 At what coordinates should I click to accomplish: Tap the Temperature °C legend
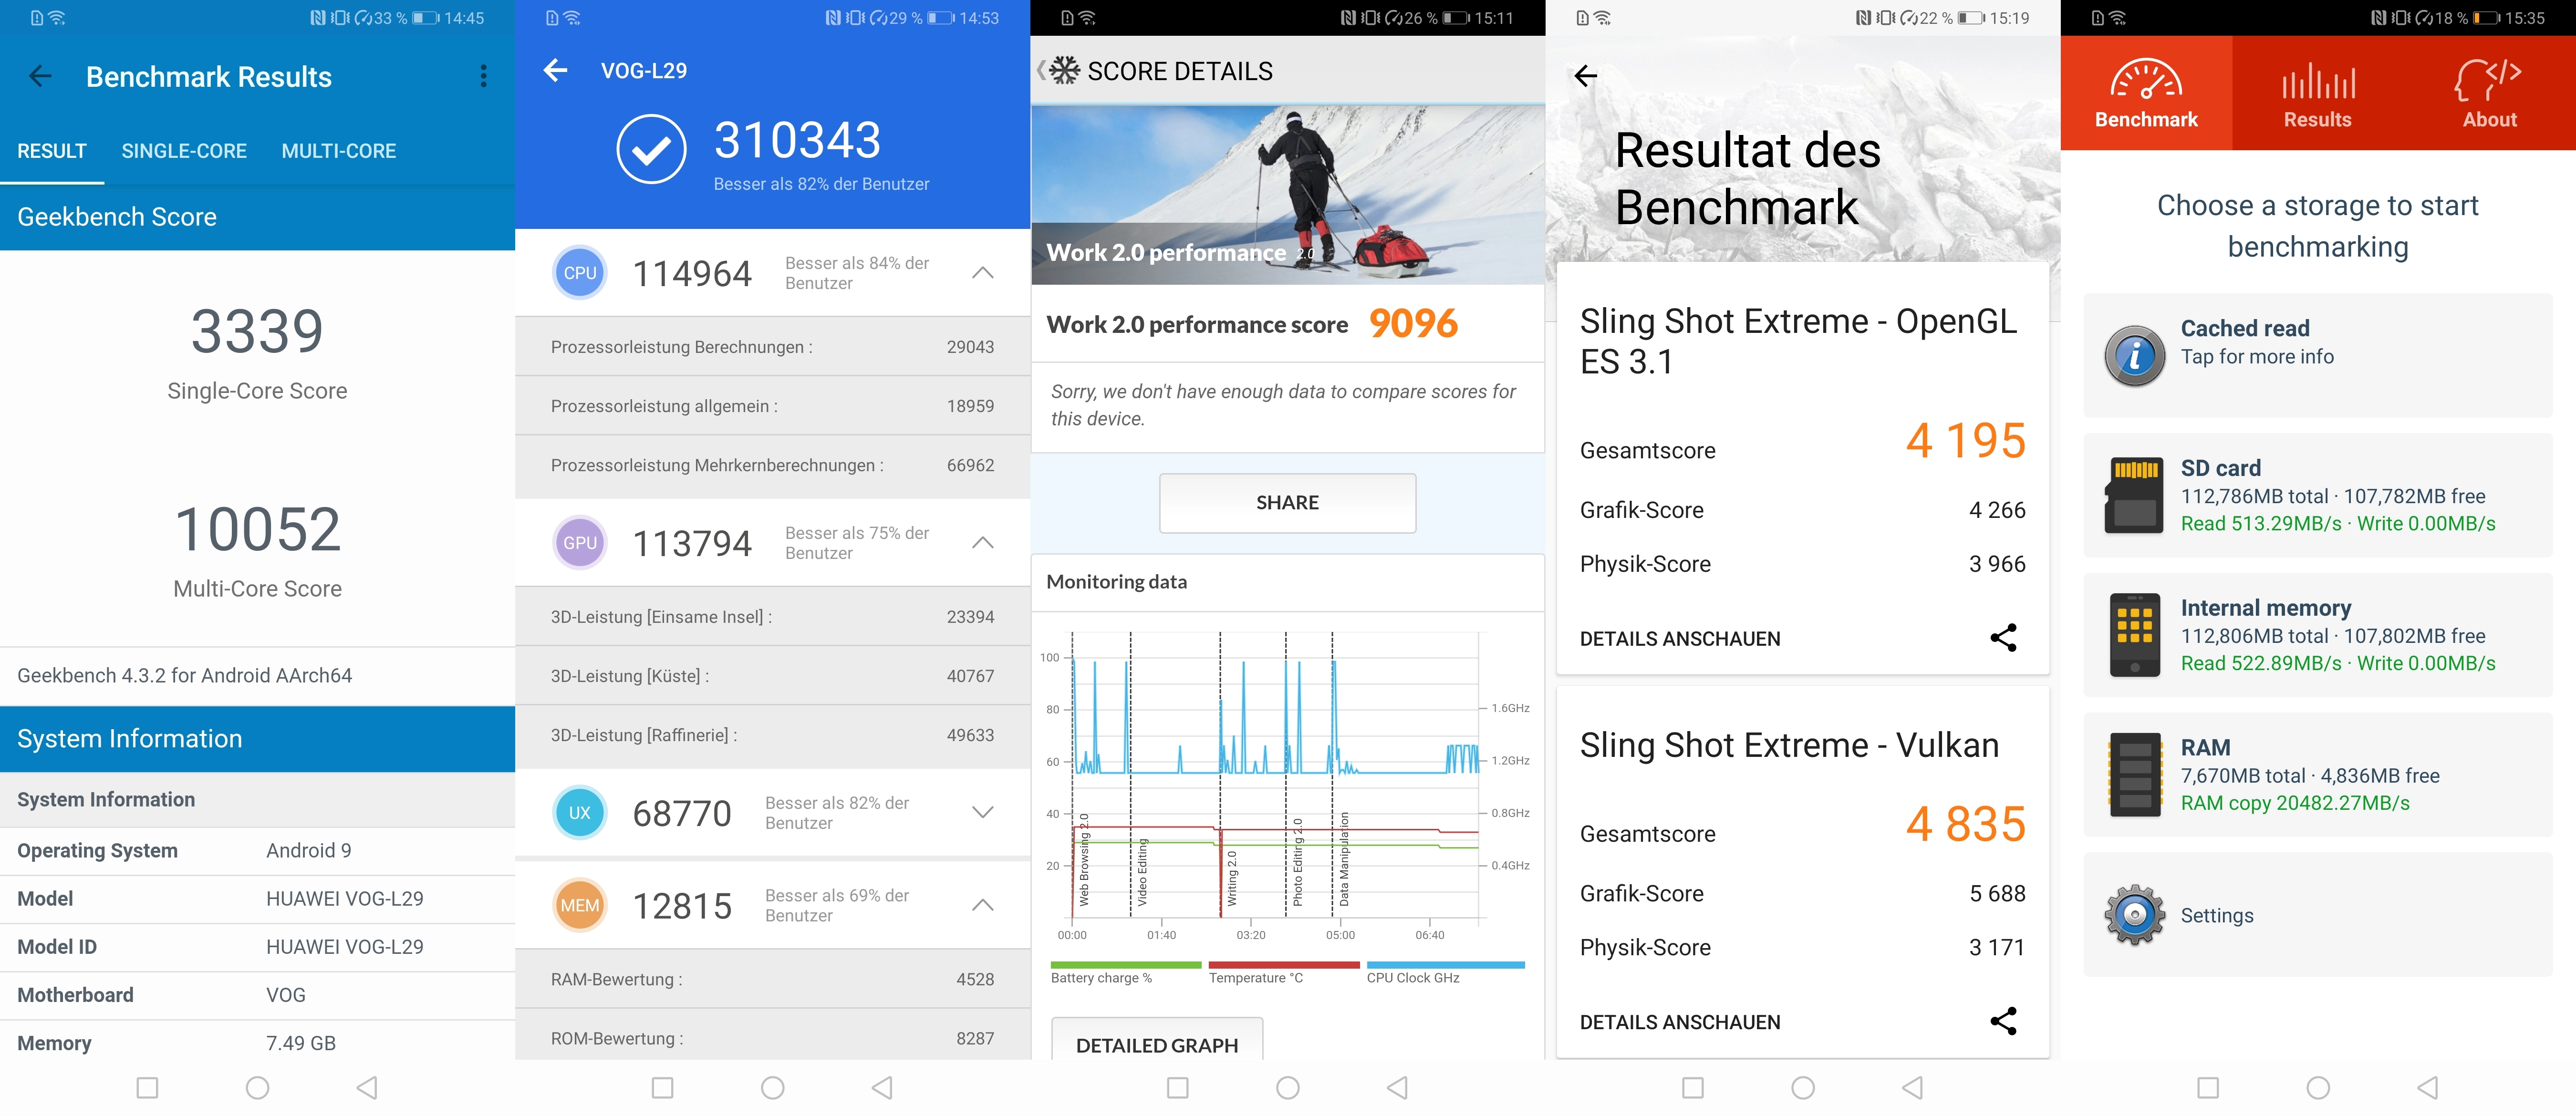pos(1284,973)
